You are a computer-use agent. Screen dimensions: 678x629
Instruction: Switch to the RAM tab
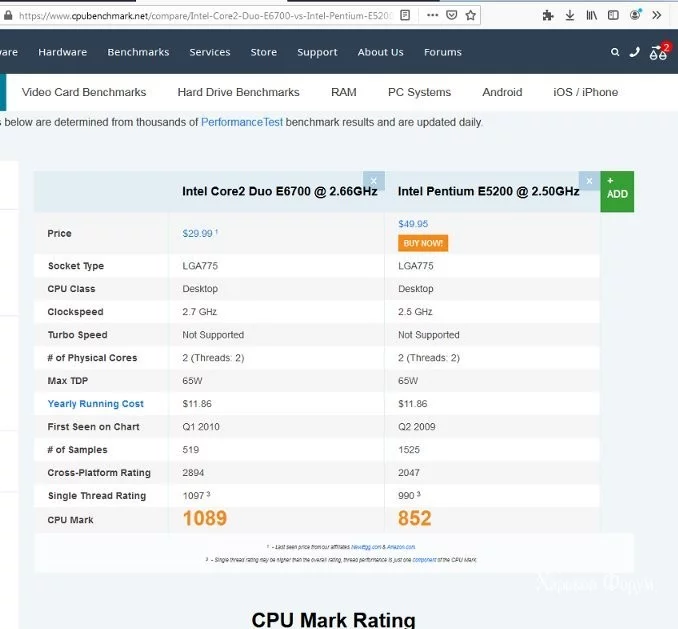pyautogui.click(x=344, y=92)
